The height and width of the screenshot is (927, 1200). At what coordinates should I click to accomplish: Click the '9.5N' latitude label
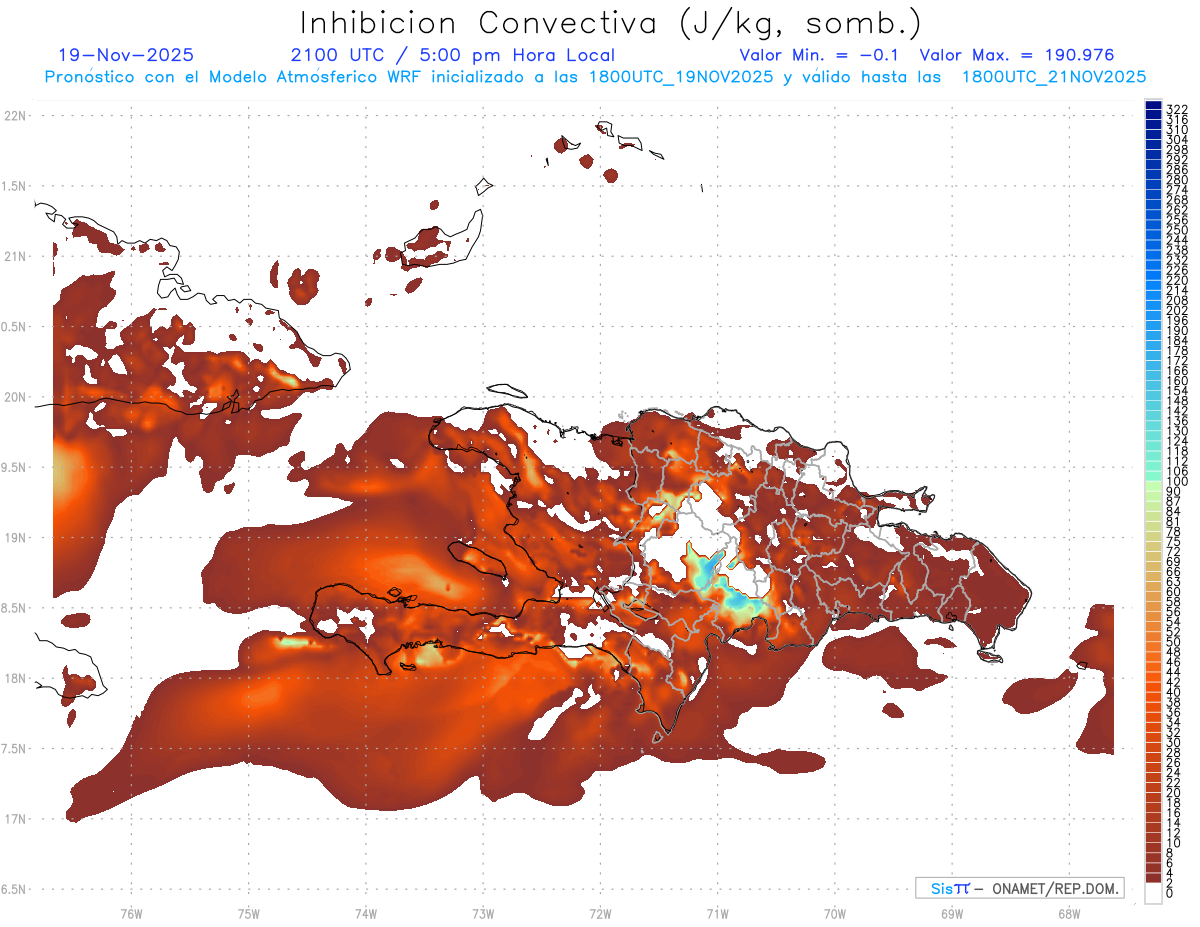[14, 467]
